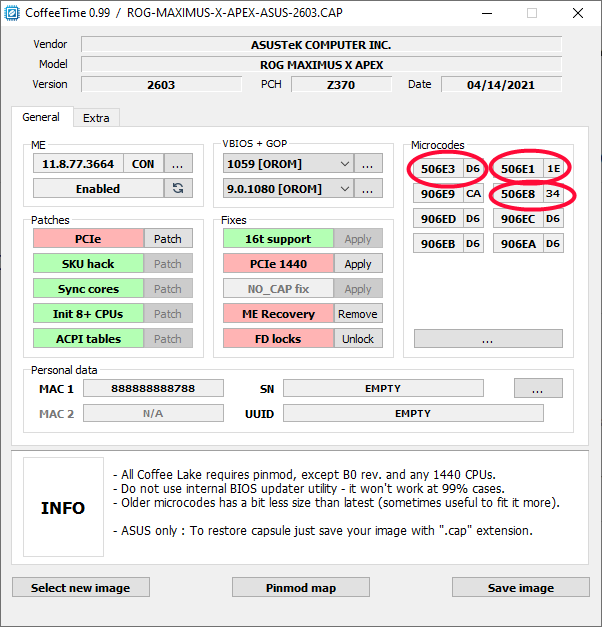
Task: Click the Vendor field ASUSTeK COMPUTER INC.
Action: click(x=321, y=44)
